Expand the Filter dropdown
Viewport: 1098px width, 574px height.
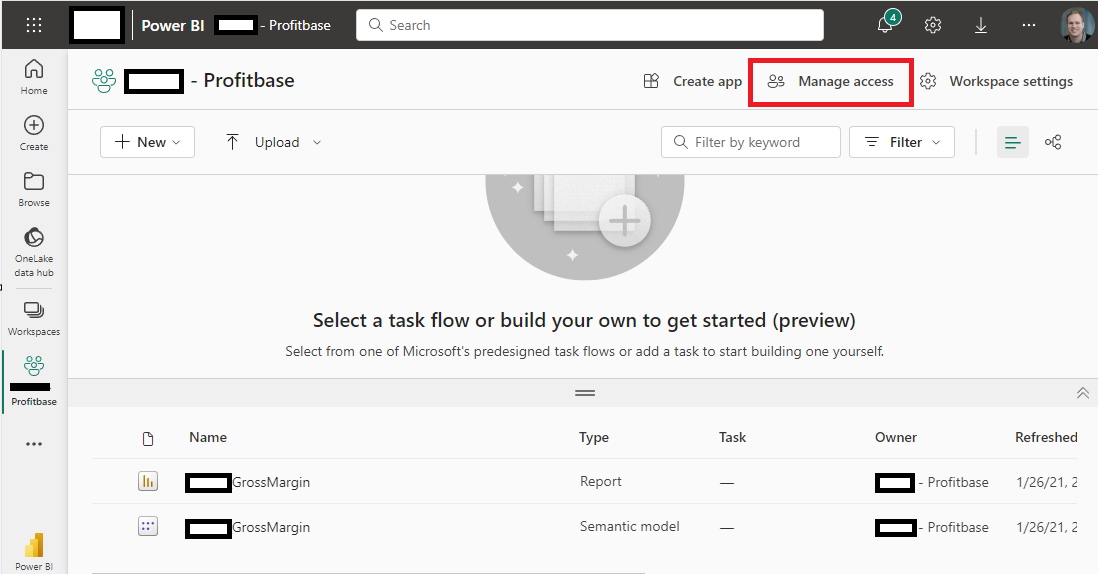click(x=902, y=142)
